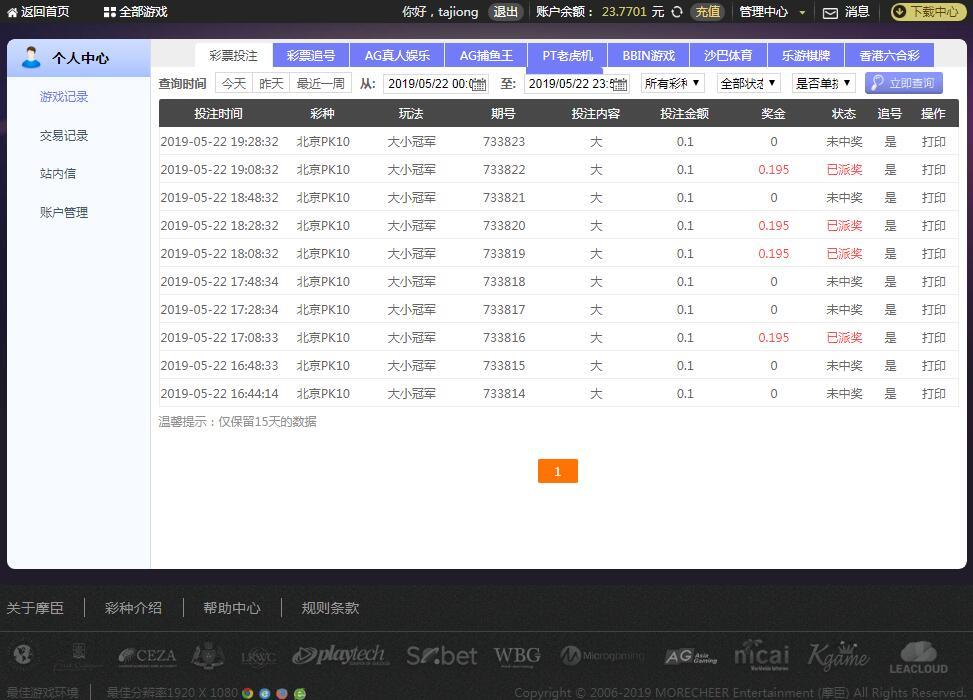Refresh the account balance icon
Screen dimensions: 973x700
tap(677, 12)
